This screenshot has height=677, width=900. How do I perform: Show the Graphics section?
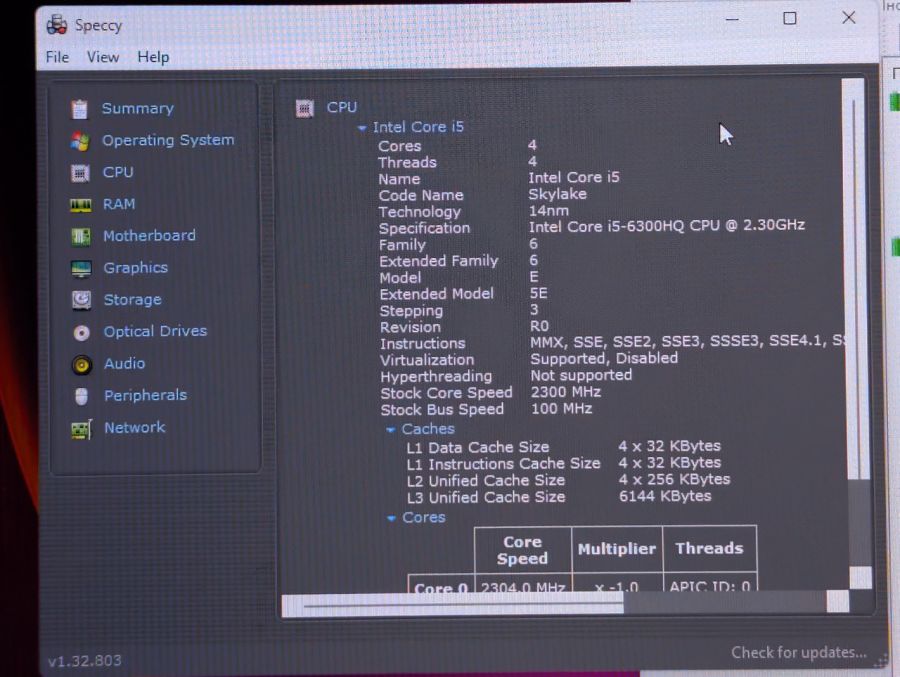click(135, 268)
